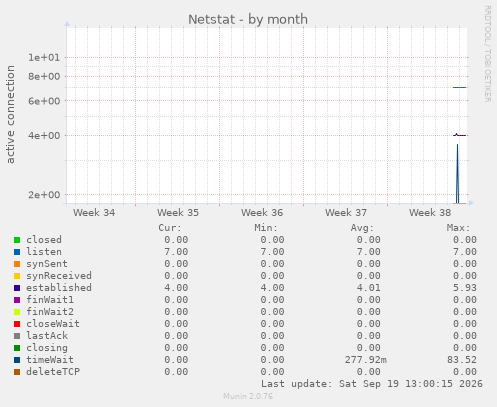Image resolution: width=497 pixels, height=407 pixels.
Task: Click the 'Munin 2.0.76' footer text
Action: pos(248,396)
